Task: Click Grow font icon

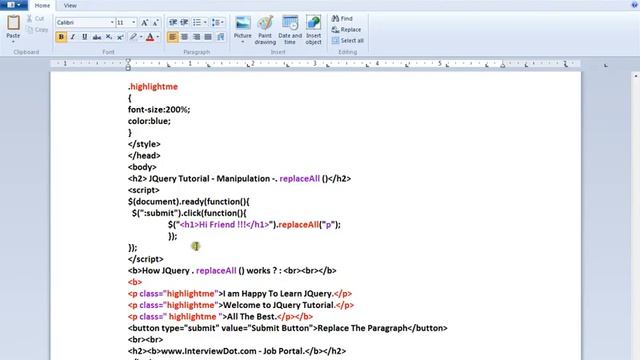Action: point(144,23)
